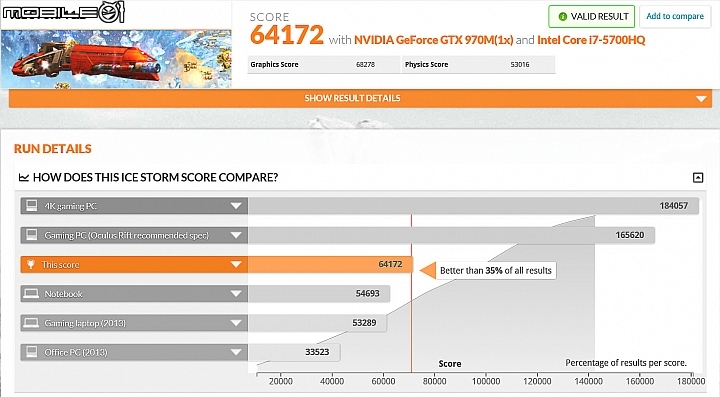The width and height of the screenshot is (720, 397).
Task: Click the laptop icon on the Notebook row
Action: [31, 294]
